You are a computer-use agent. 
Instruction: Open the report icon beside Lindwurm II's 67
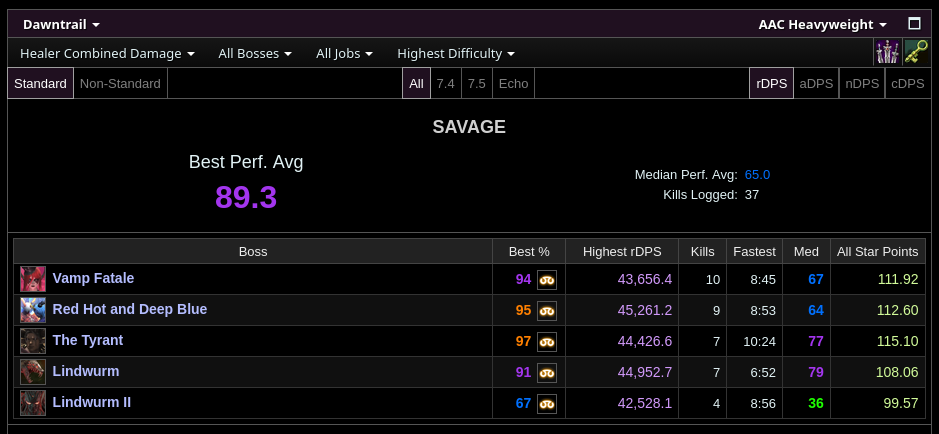pyautogui.click(x=547, y=403)
